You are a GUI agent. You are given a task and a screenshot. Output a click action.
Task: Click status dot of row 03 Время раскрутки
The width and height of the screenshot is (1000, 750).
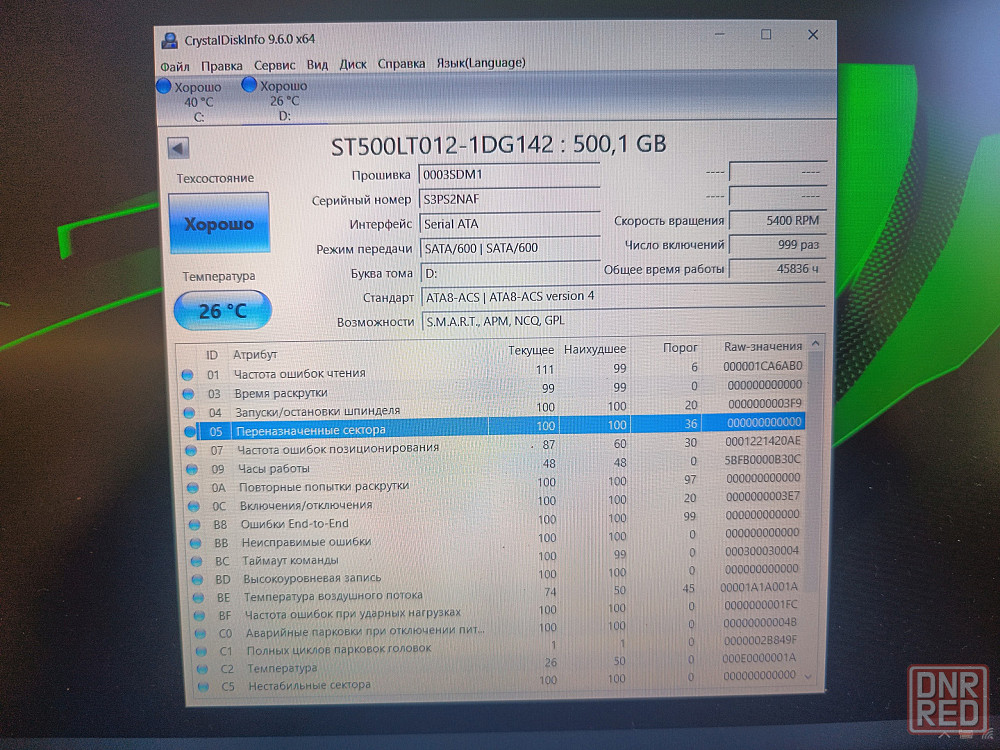(x=188, y=393)
